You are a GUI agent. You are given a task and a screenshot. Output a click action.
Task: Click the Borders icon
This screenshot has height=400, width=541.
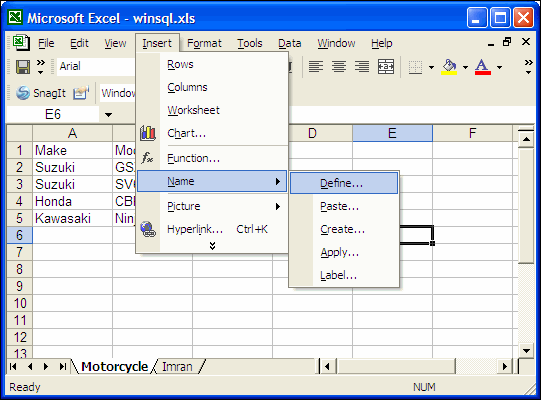point(415,67)
